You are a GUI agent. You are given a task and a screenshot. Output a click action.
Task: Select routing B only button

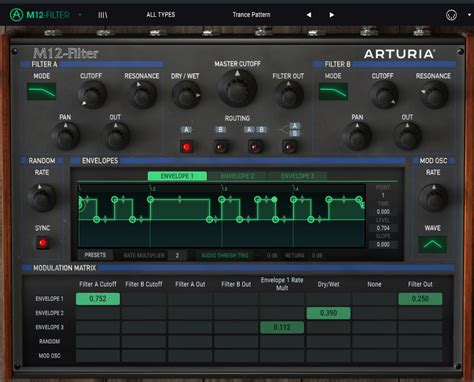pyautogui.click(x=220, y=146)
